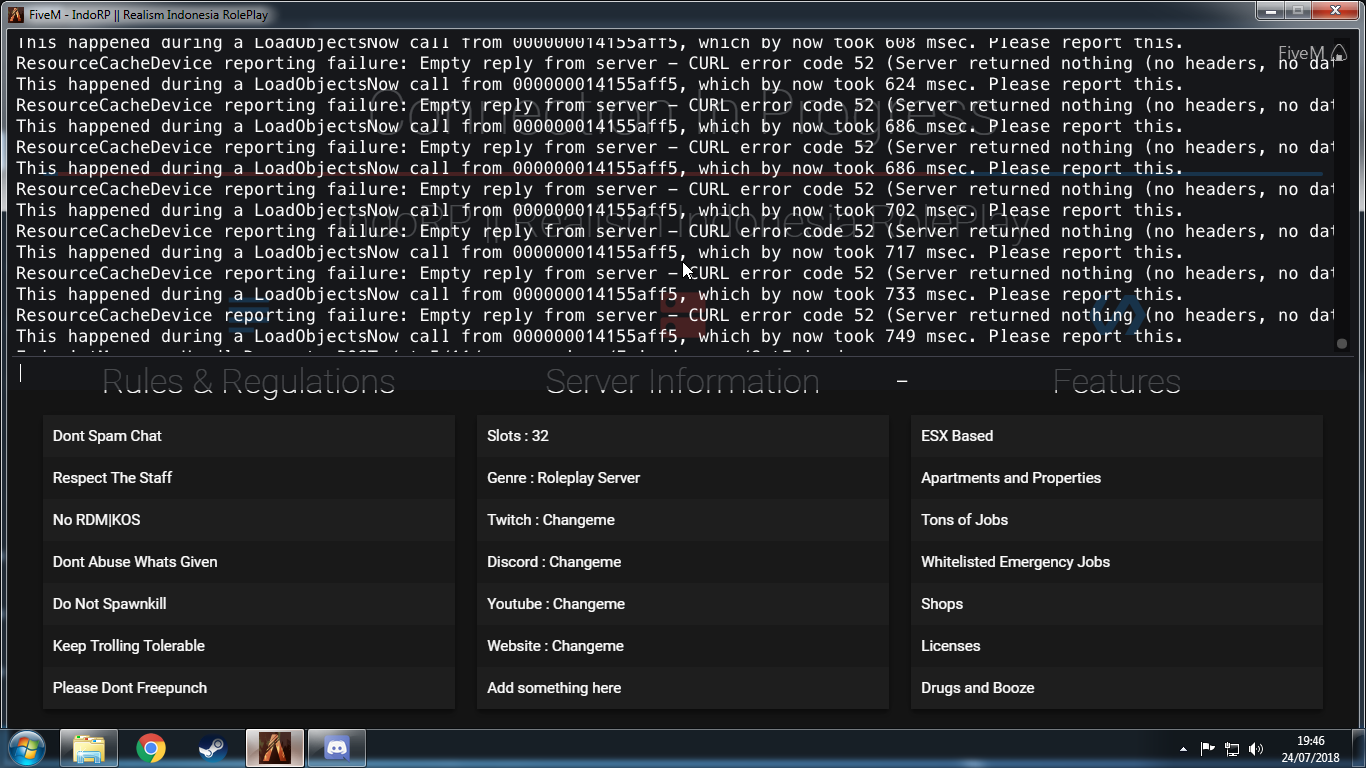This screenshot has height=768, width=1366.
Task: Click the "Whitelisted Emergency Jobs" feature
Action: (x=1117, y=562)
